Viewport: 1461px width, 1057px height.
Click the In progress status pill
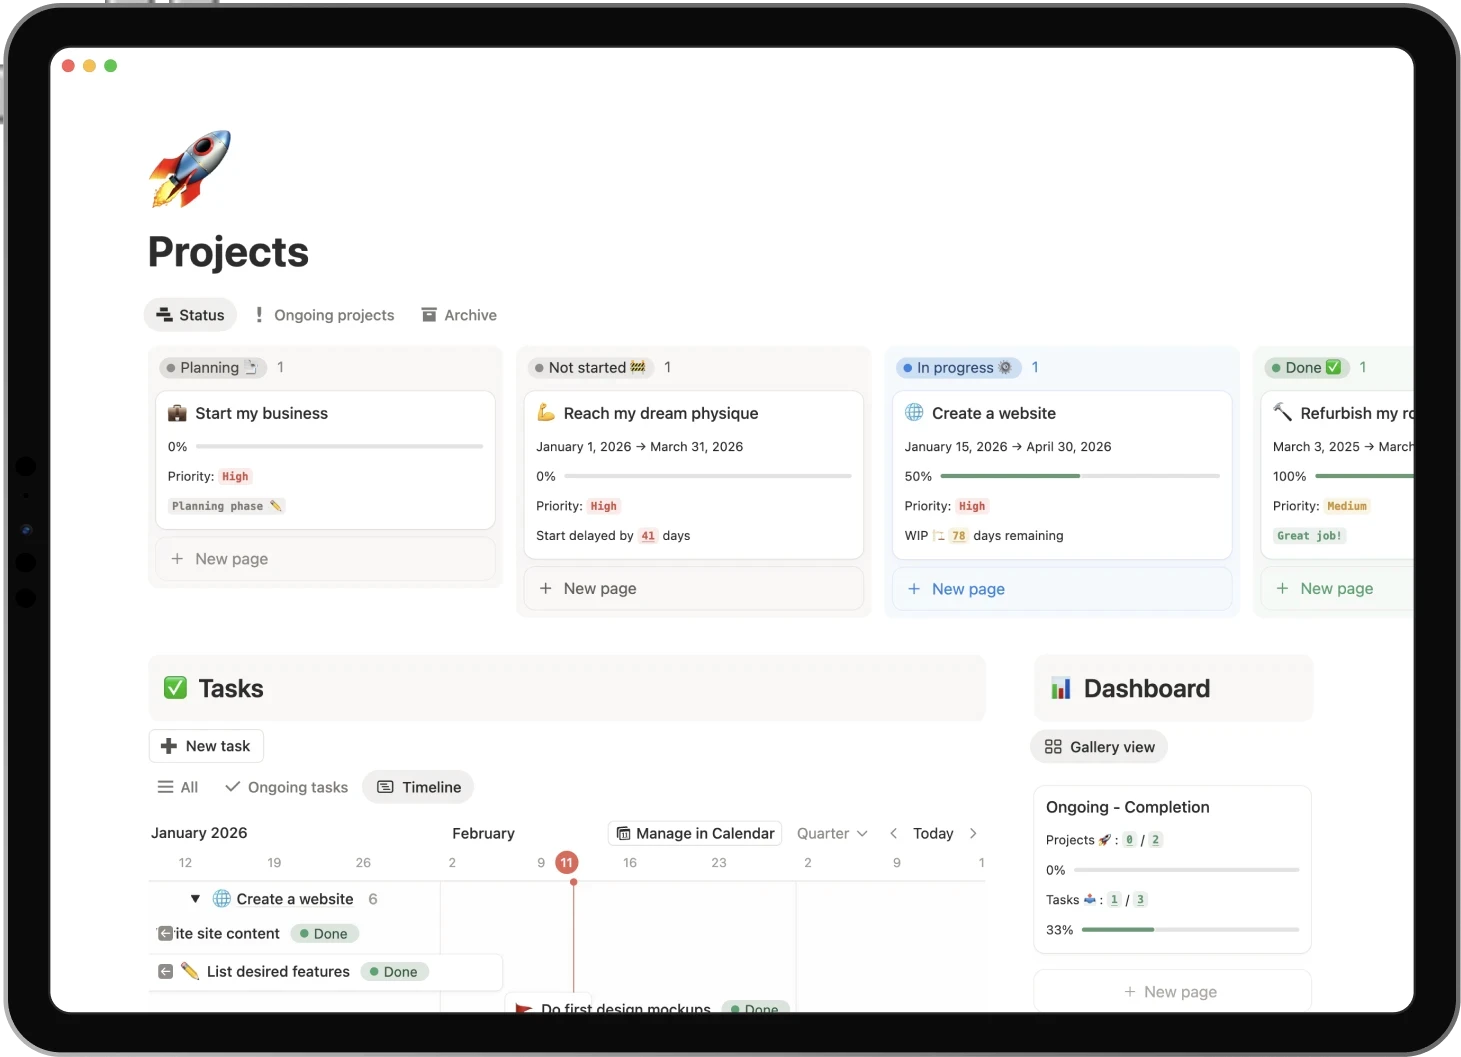click(958, 367)
